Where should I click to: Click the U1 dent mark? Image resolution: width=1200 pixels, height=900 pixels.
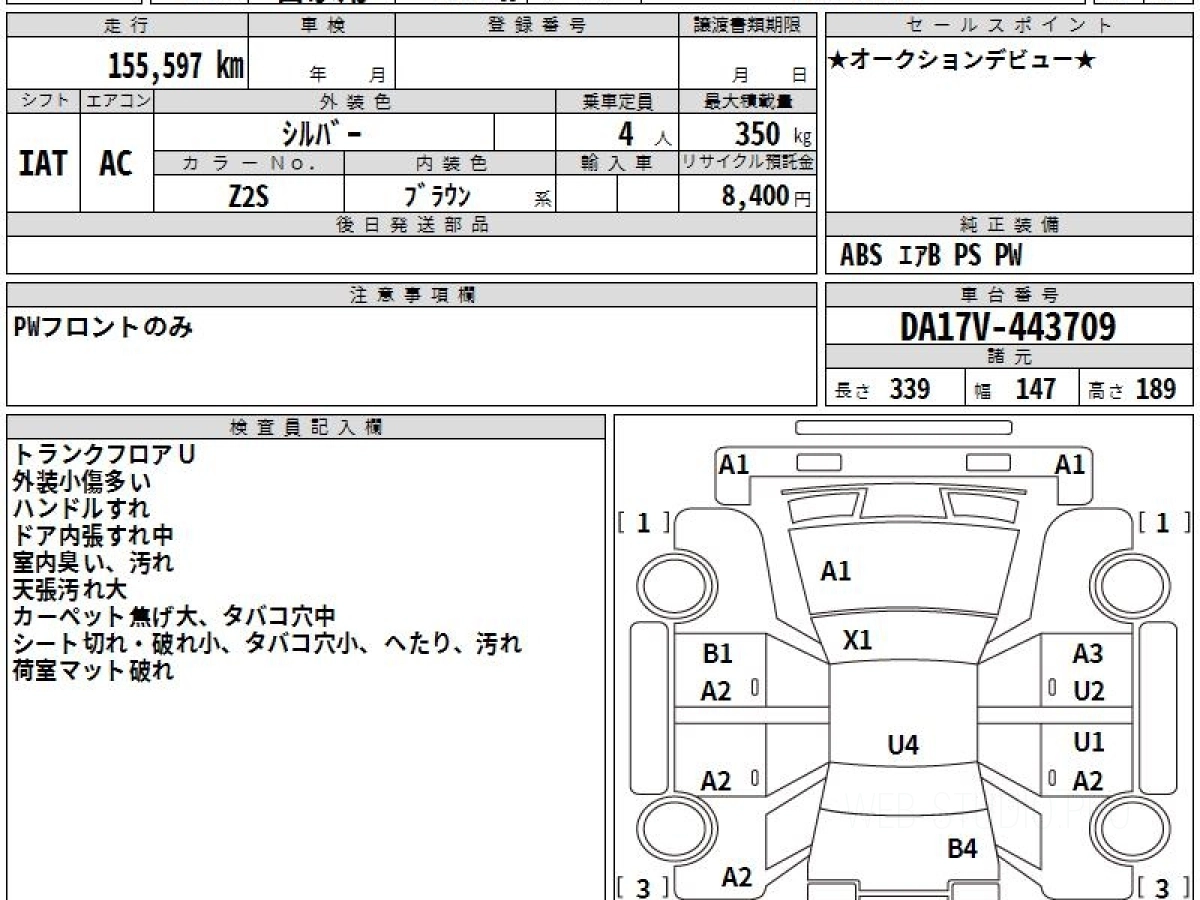pyautogui.click(x=1088, y=743)
